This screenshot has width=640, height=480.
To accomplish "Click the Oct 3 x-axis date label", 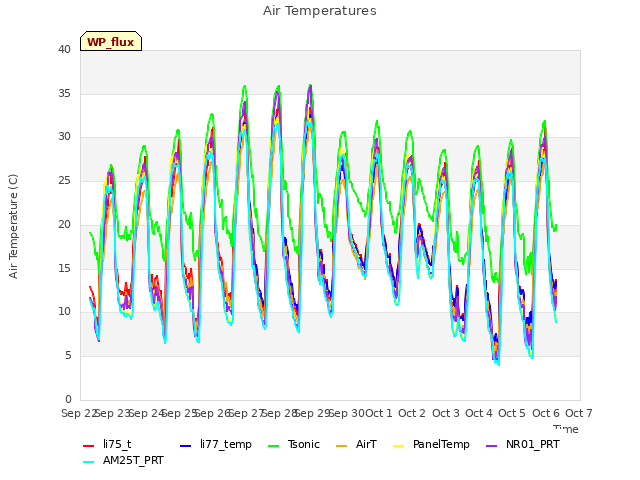I will click(x=446, y=413).
